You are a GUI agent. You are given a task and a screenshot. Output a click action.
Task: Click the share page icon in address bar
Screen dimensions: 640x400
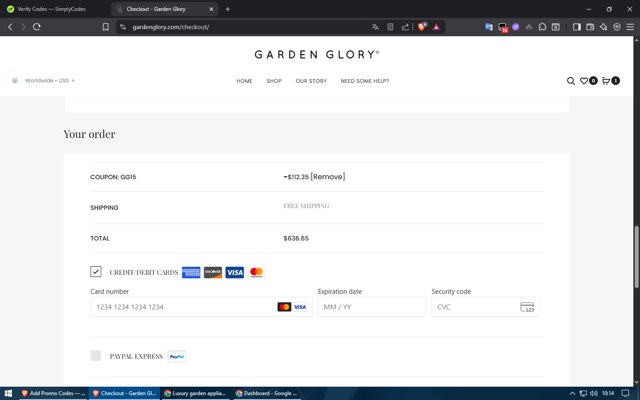coord(405,27)
